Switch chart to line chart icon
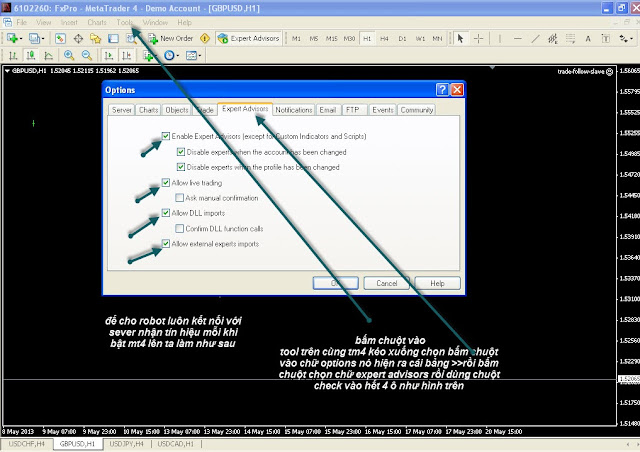 (48, 55)
